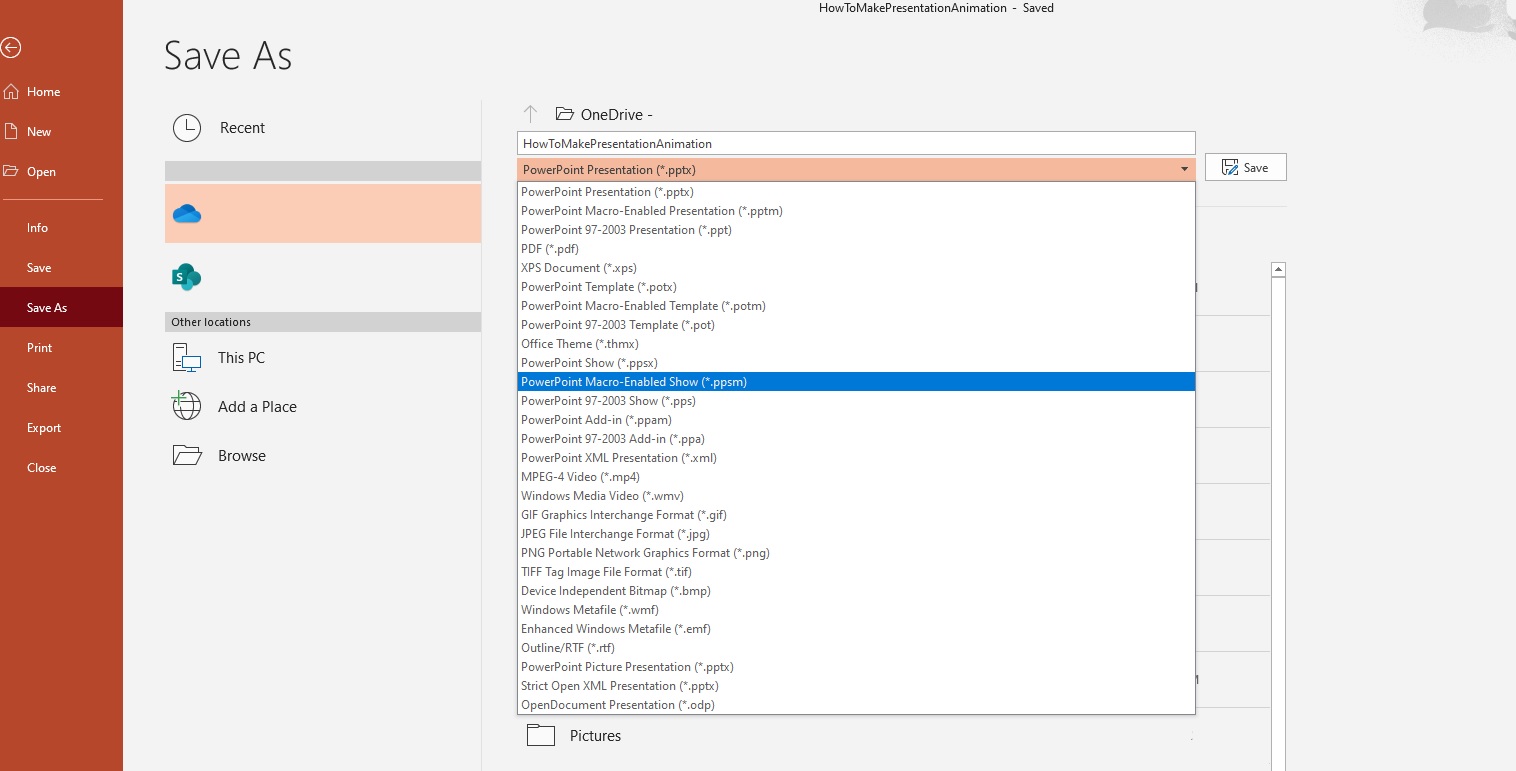Choose Strict Open XML Presentation (*.pptx)
The width and height of the screenshot is (1516, 771).
[x=856, y=686]
